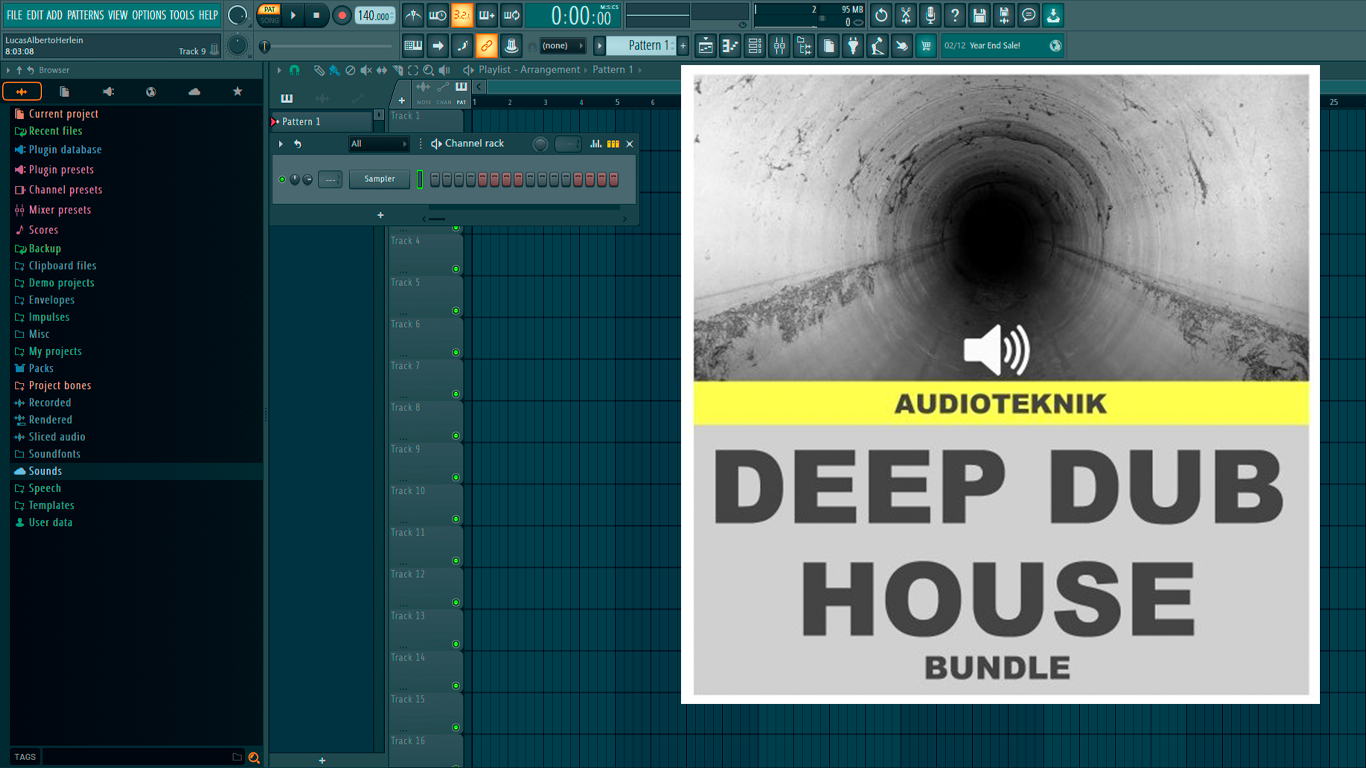Open the plugin picker plug icon
The height and width of the screenshot is (768, 1366).
853,45
